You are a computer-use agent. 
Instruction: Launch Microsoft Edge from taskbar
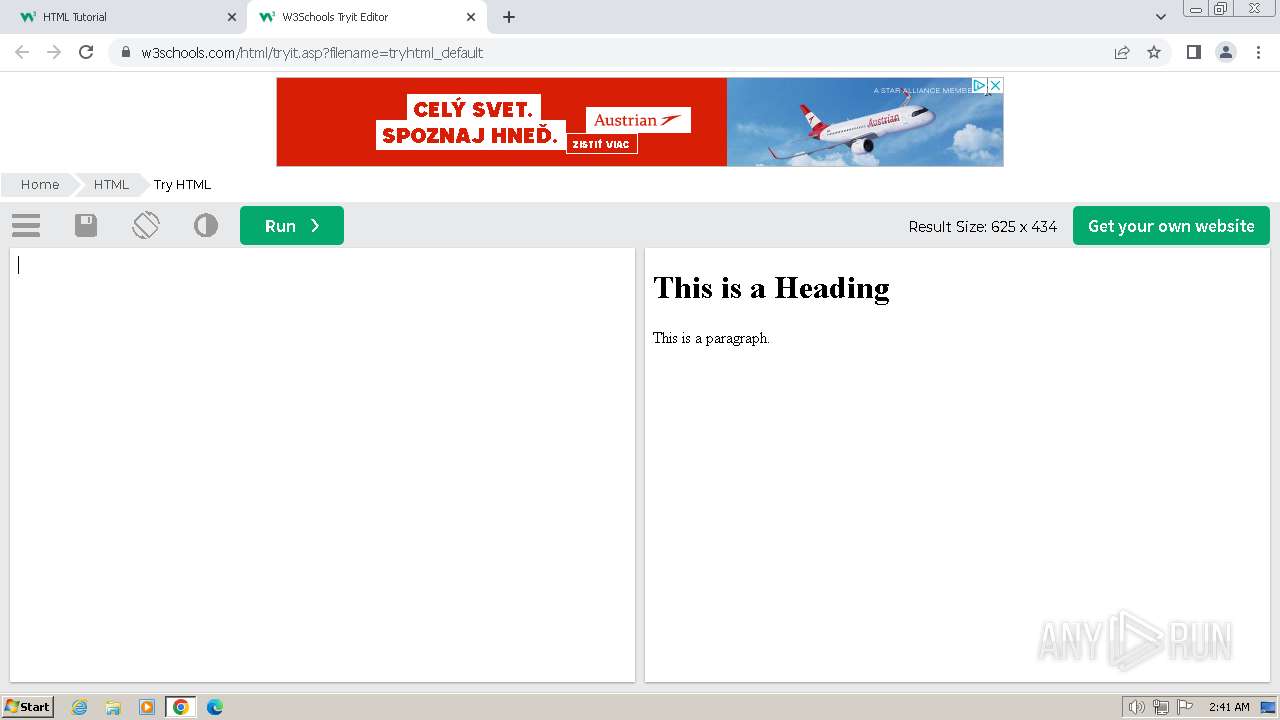tap(215, 707)
